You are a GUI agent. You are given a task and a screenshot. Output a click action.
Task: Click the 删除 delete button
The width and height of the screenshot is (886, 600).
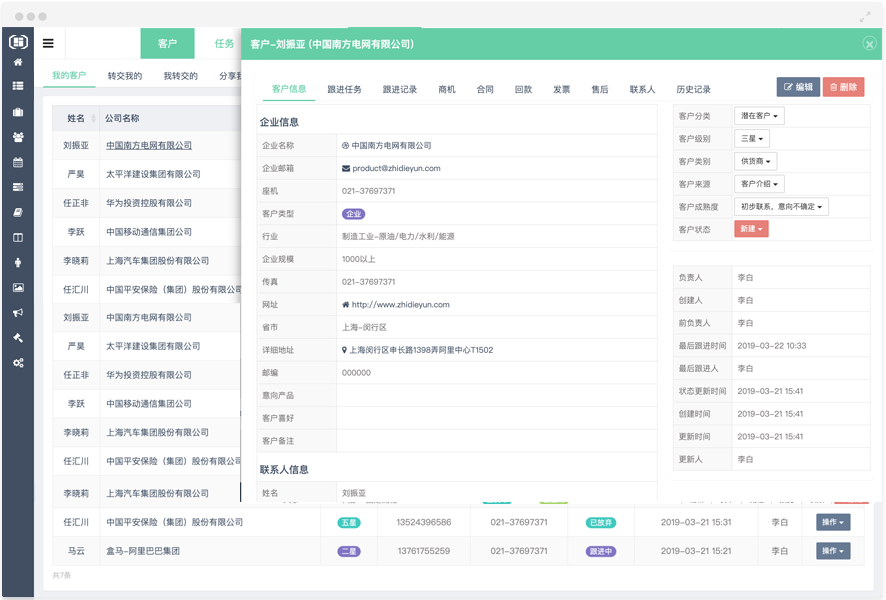tap(843, 87)
